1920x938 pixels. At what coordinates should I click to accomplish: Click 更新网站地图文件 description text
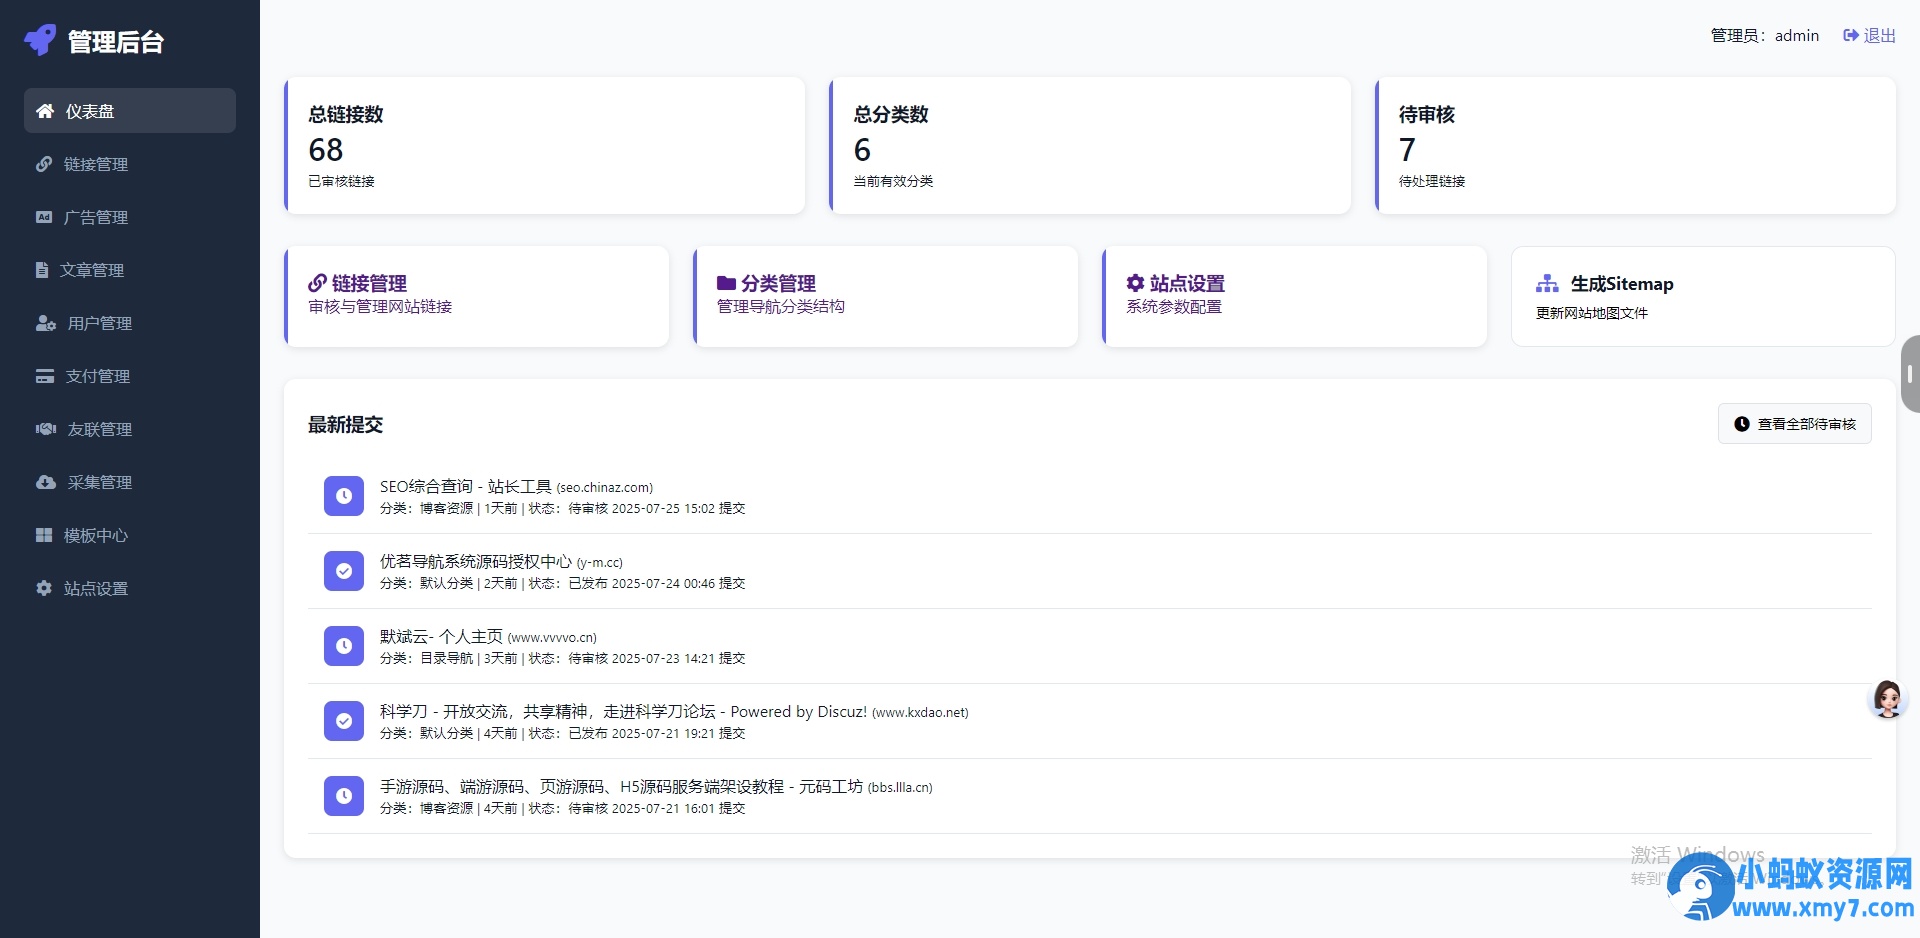pyautogui.click(x=1592, y=313)
